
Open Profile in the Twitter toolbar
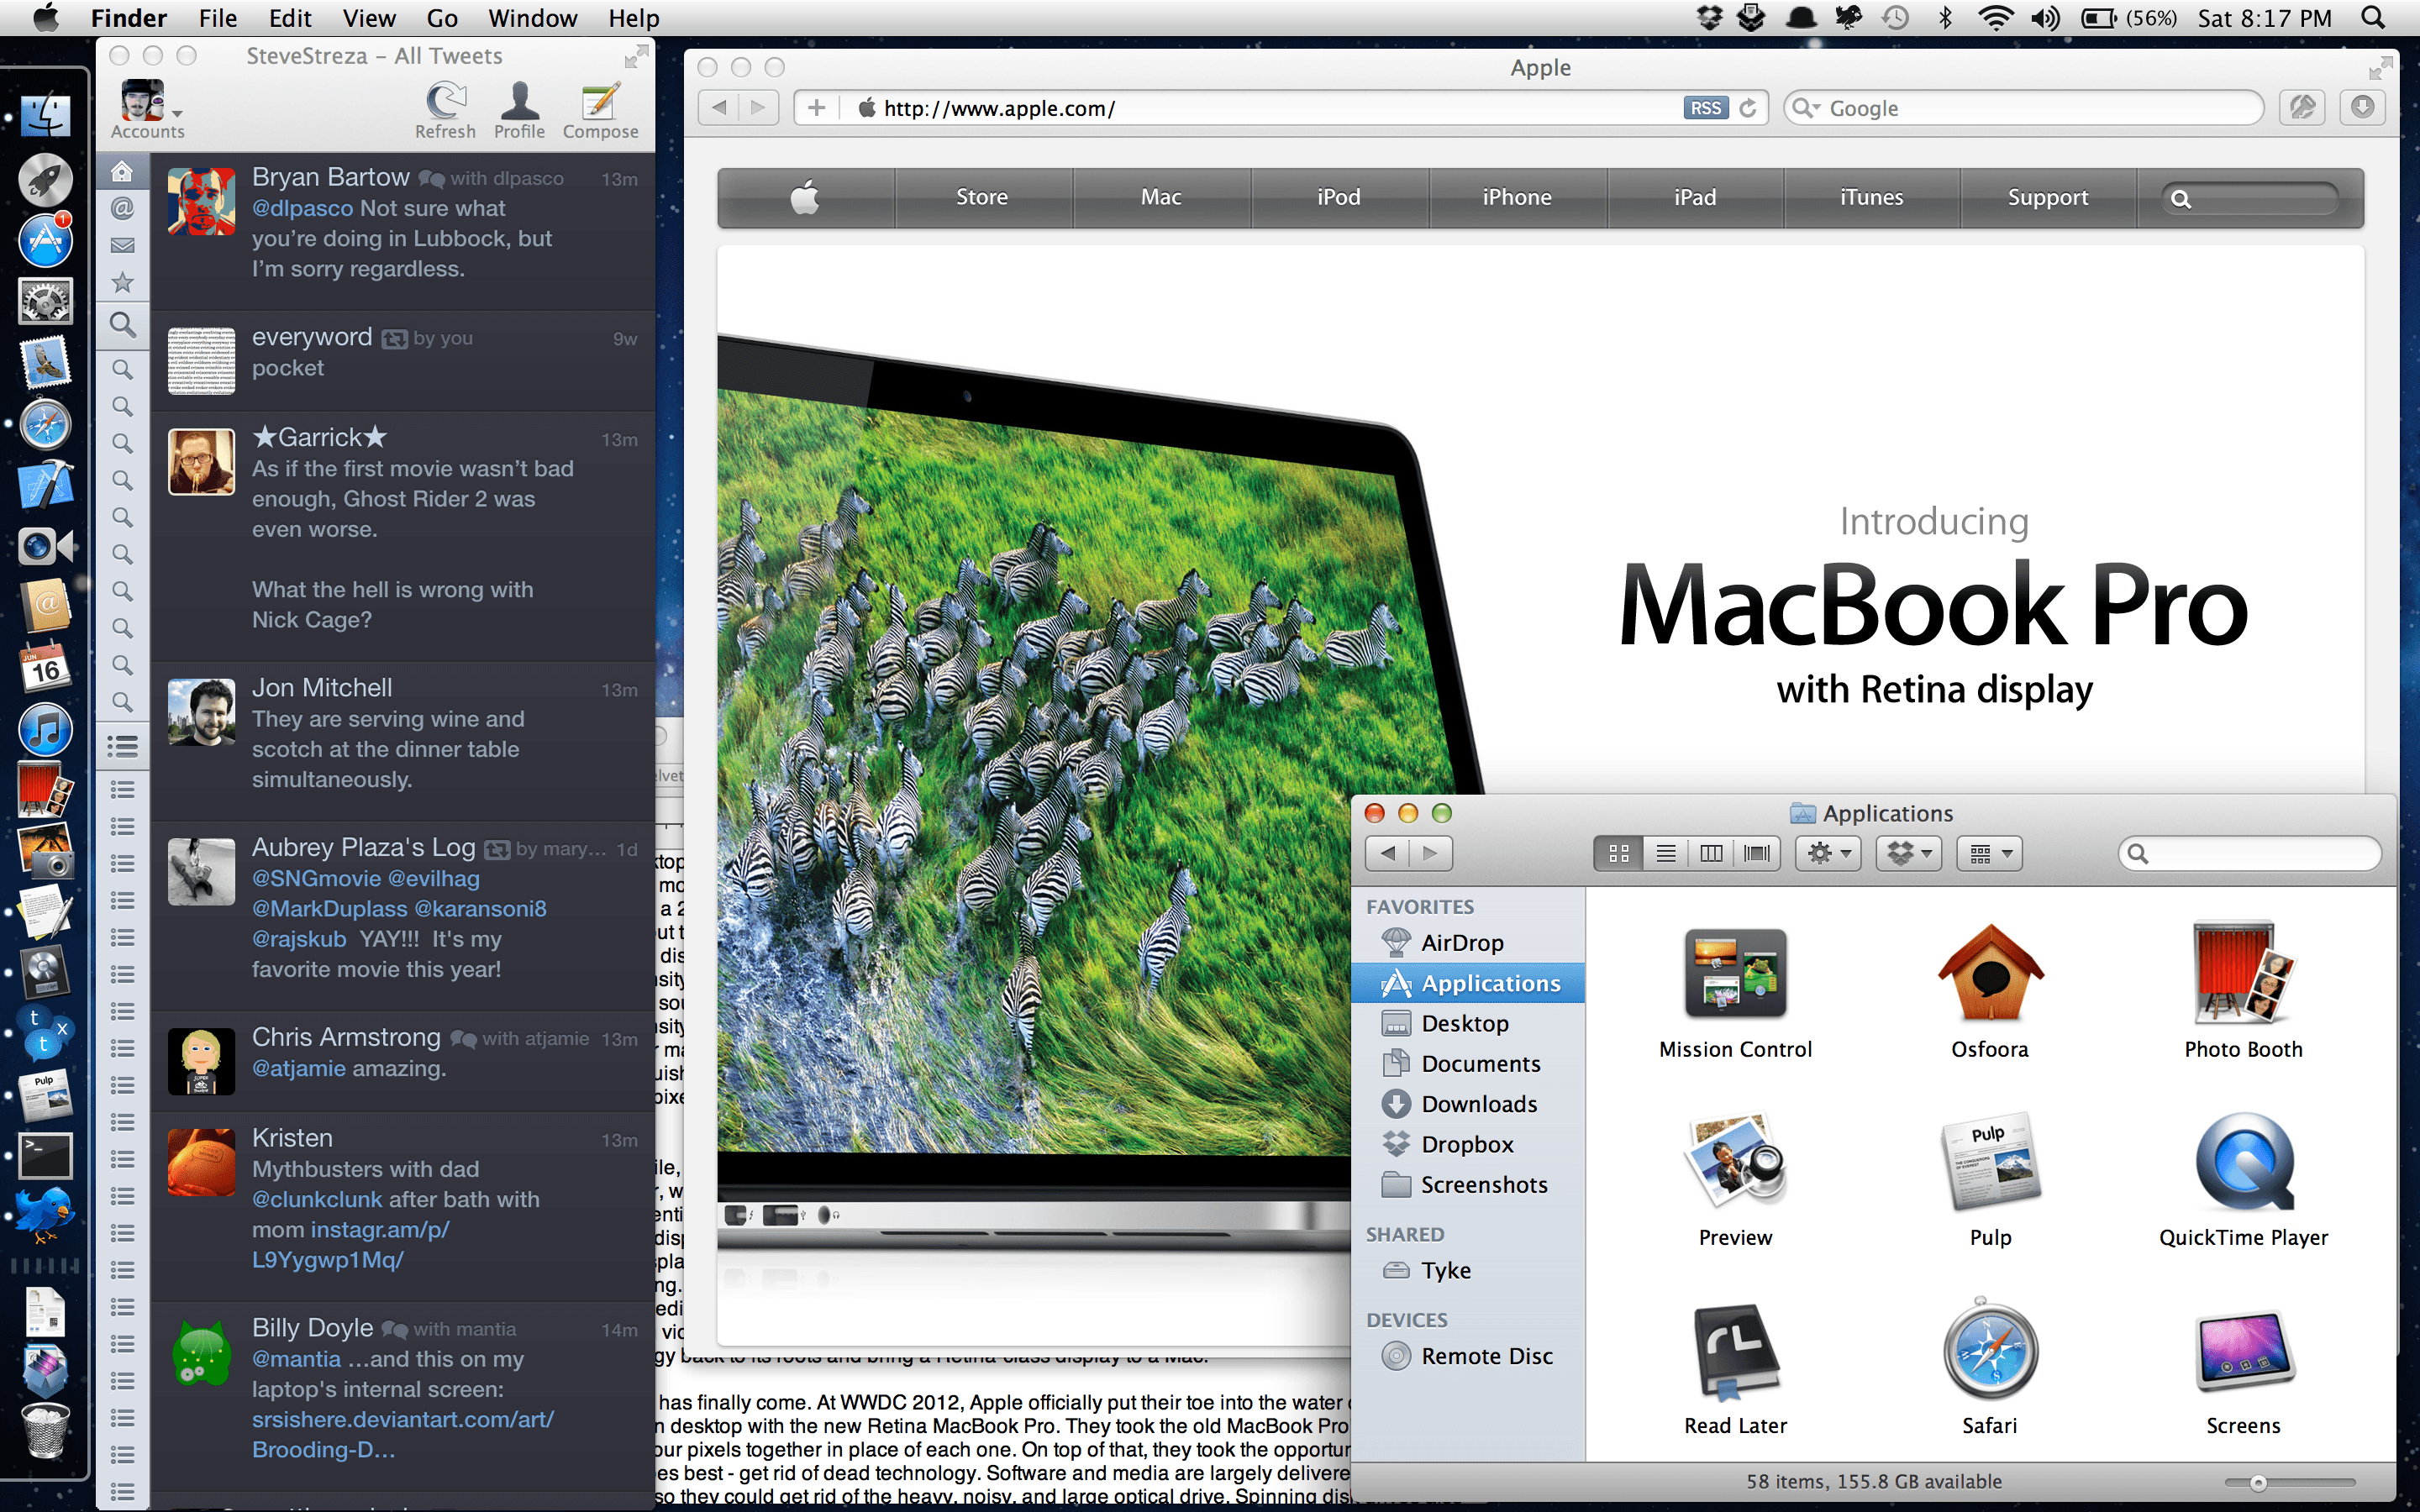point(519,111)
